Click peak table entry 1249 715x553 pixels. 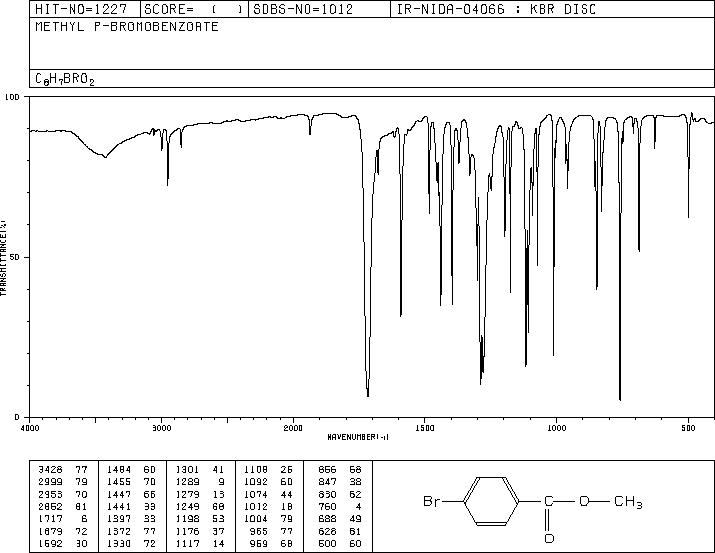click(x=187, y=506)
